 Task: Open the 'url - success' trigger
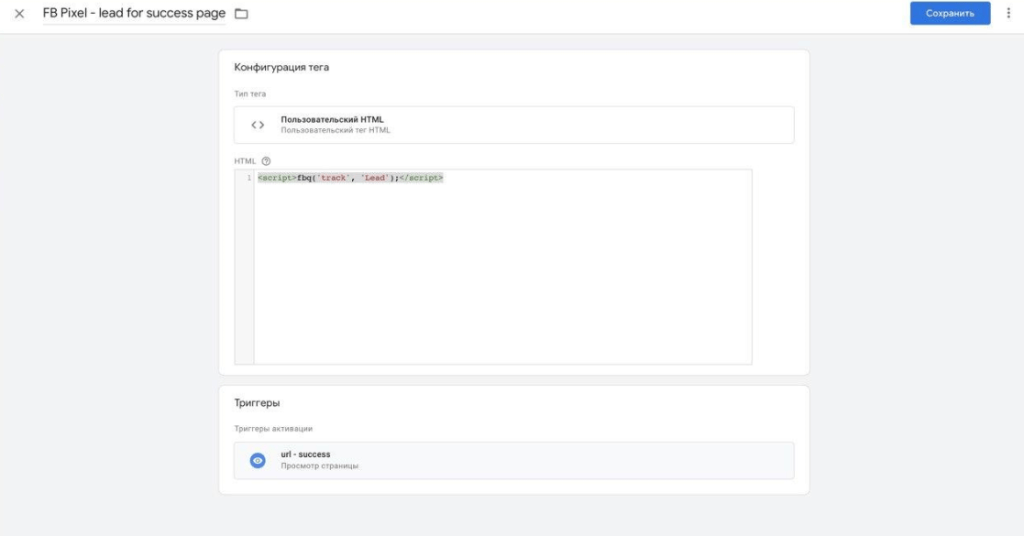point(305,454)
